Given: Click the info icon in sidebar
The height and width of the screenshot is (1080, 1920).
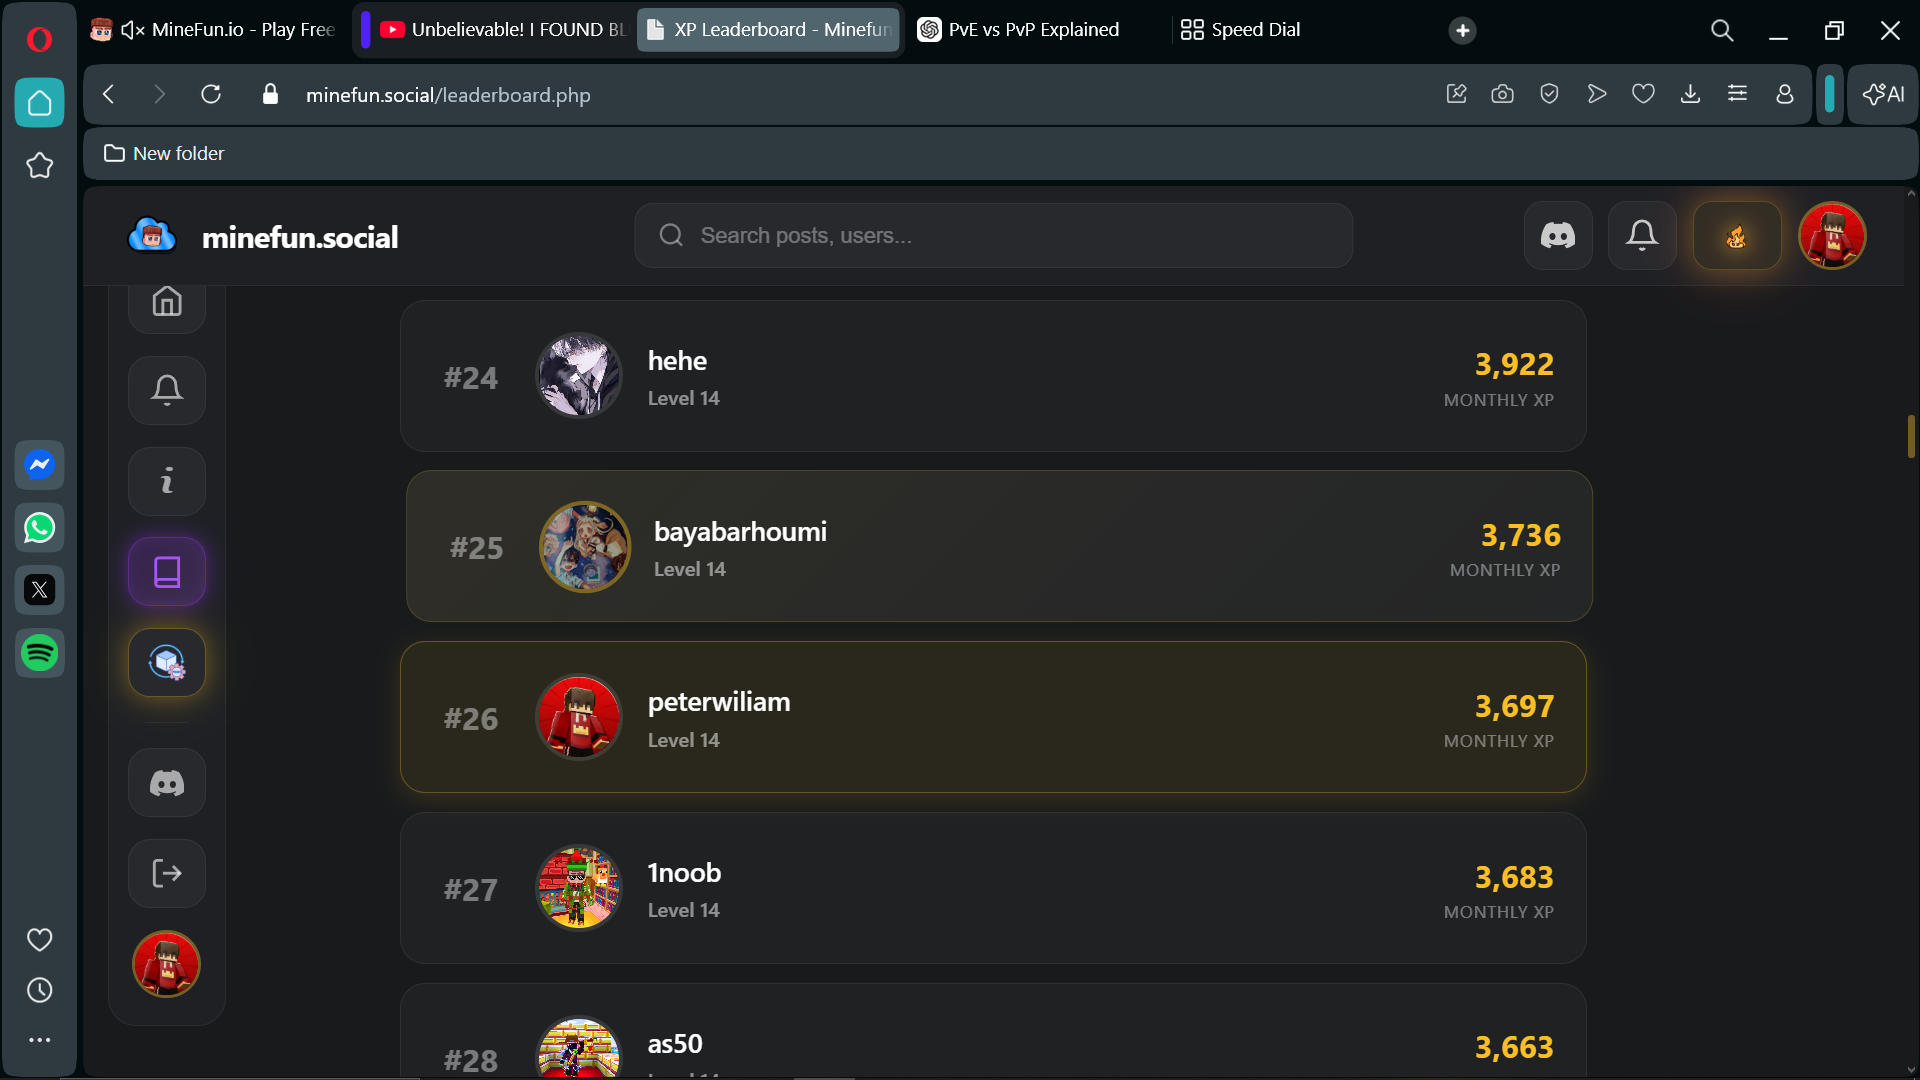Looking at the screenshot, I should pos(167,481).
